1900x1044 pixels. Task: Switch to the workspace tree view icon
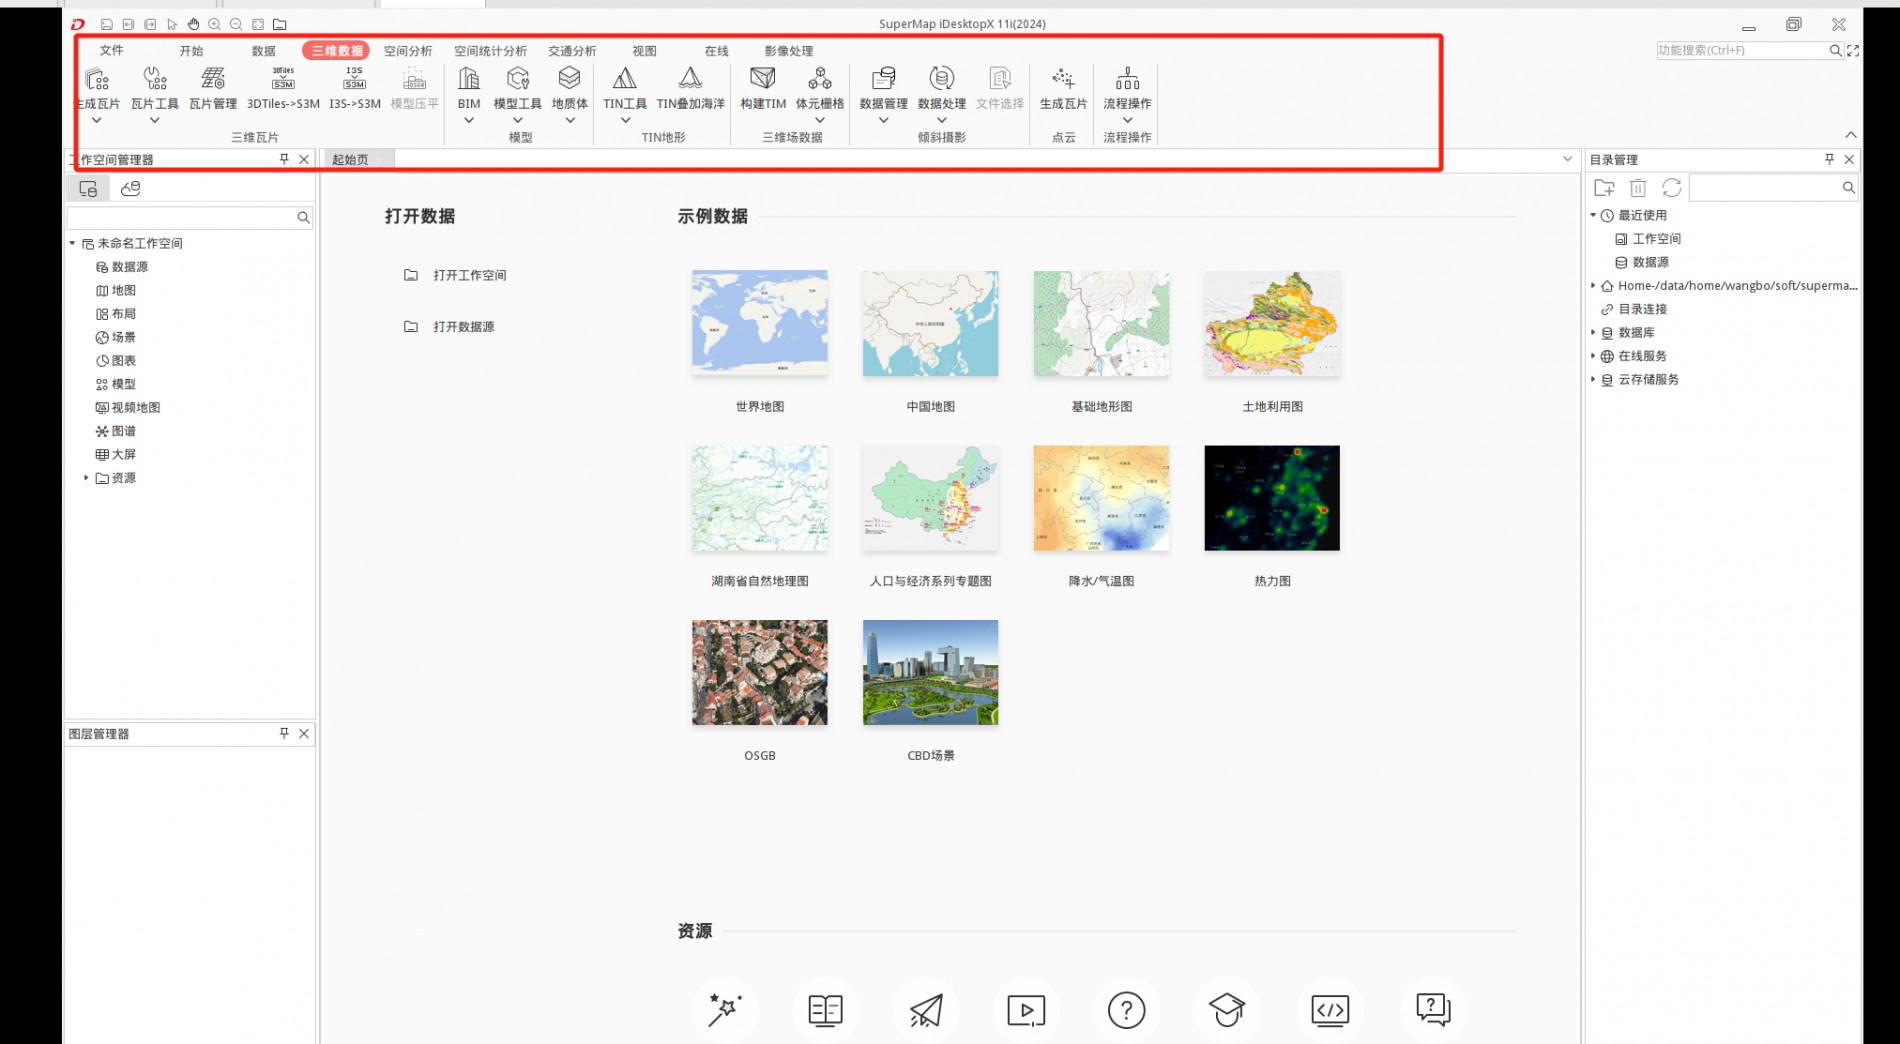pos(88,188)
